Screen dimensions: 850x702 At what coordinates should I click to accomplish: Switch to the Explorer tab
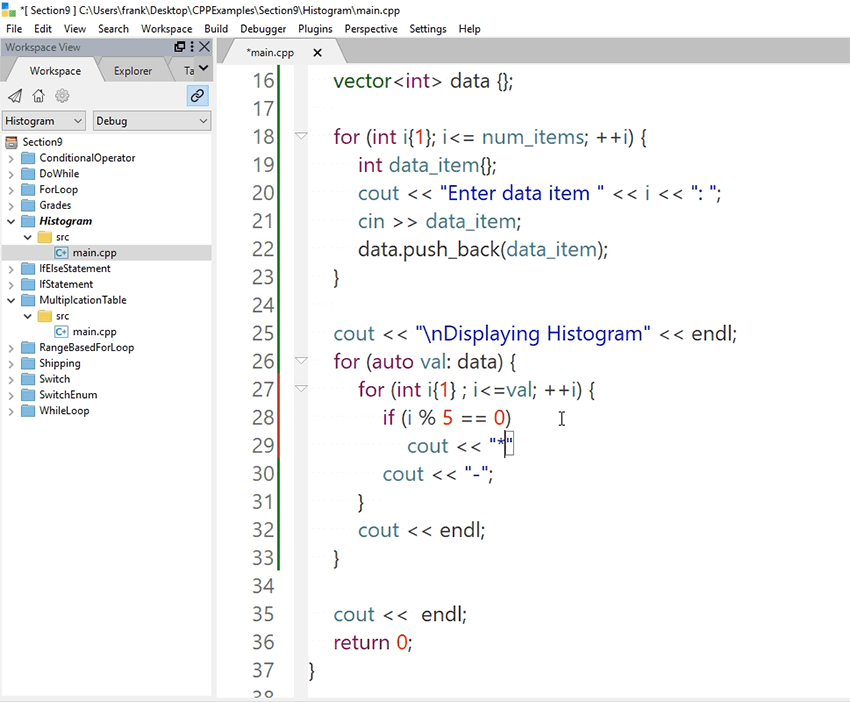pos(133,71)
